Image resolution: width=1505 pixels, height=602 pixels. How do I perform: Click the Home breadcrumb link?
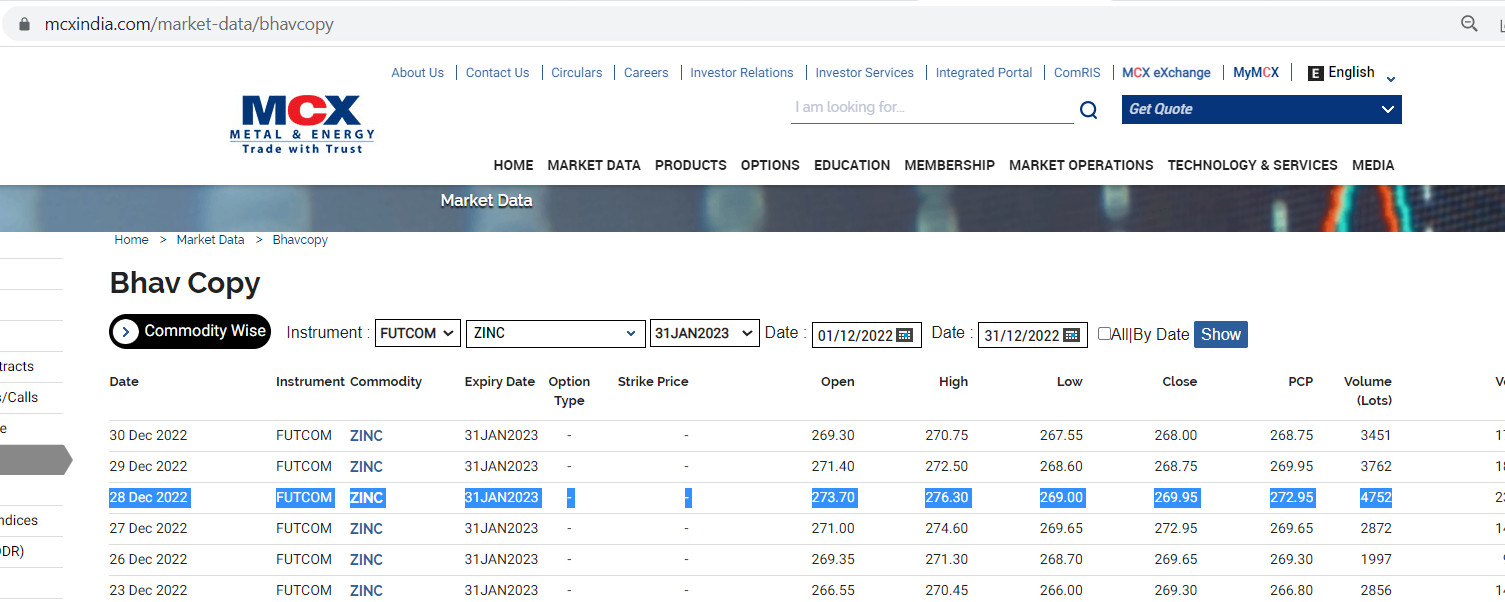(131, 240)
